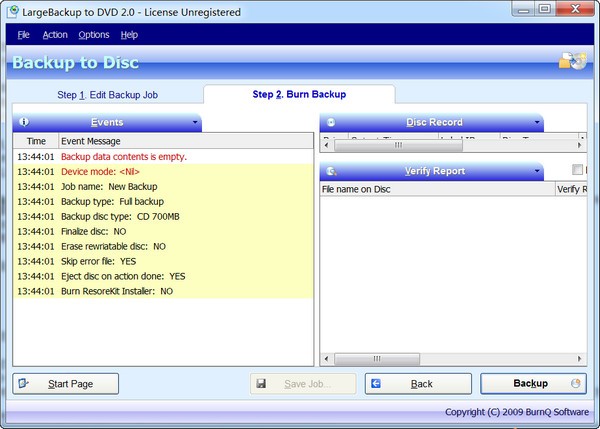
Task: Start the burn with the Backup button
Action: (533, 383)
